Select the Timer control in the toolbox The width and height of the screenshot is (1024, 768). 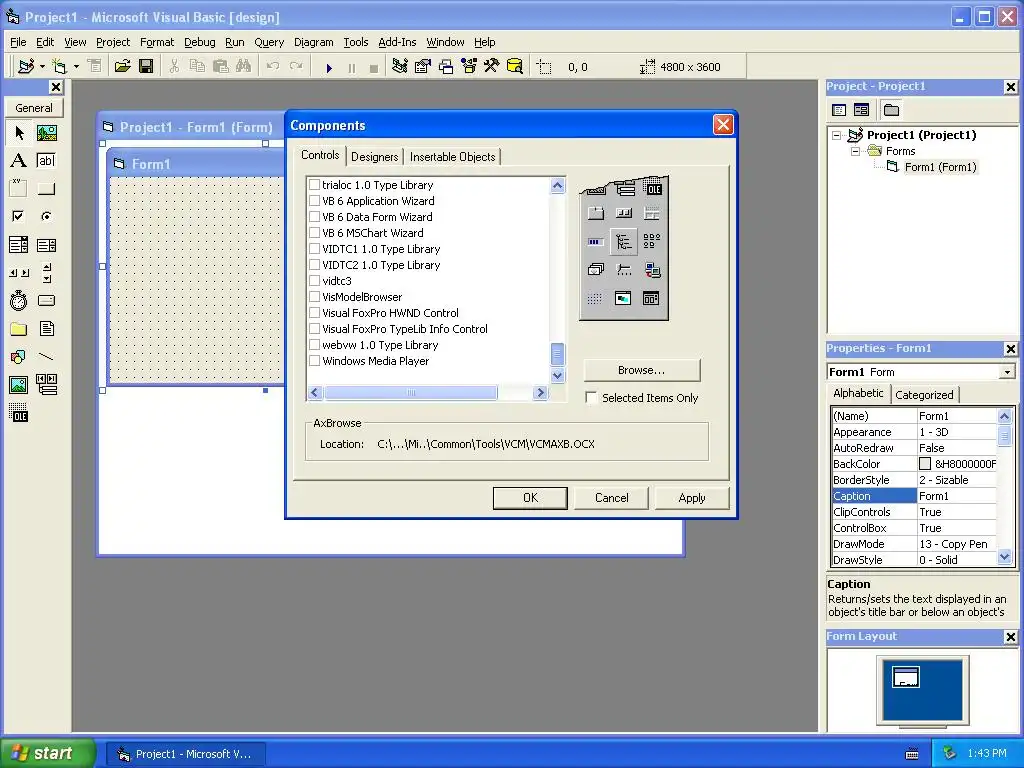point(19,300)
